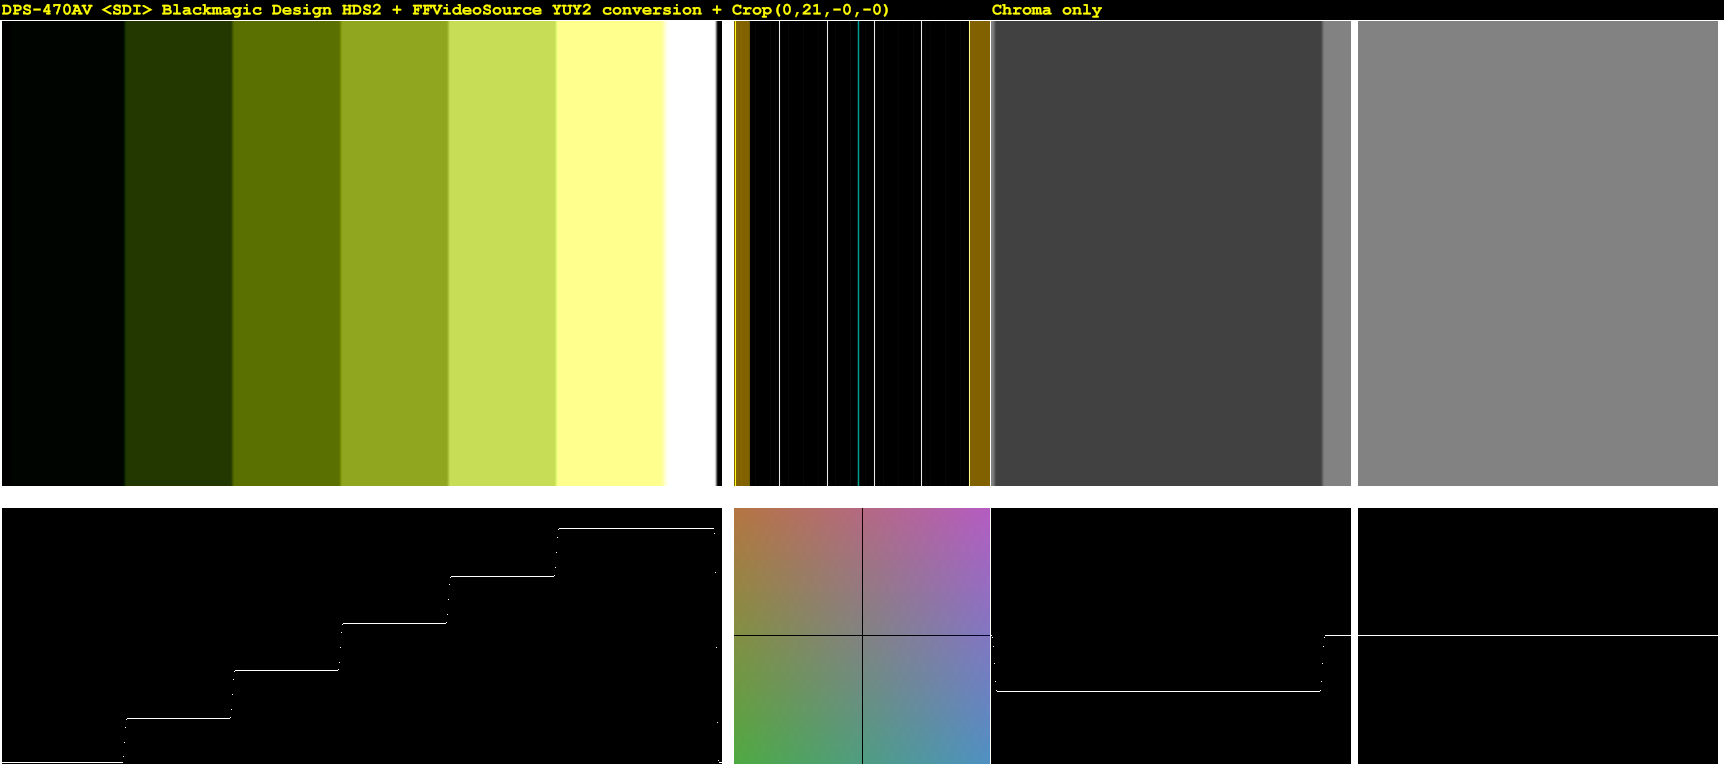Click the "Chroma only" label
Image resolution: width=1724 pixels, height=764 pixels.
1047,10
